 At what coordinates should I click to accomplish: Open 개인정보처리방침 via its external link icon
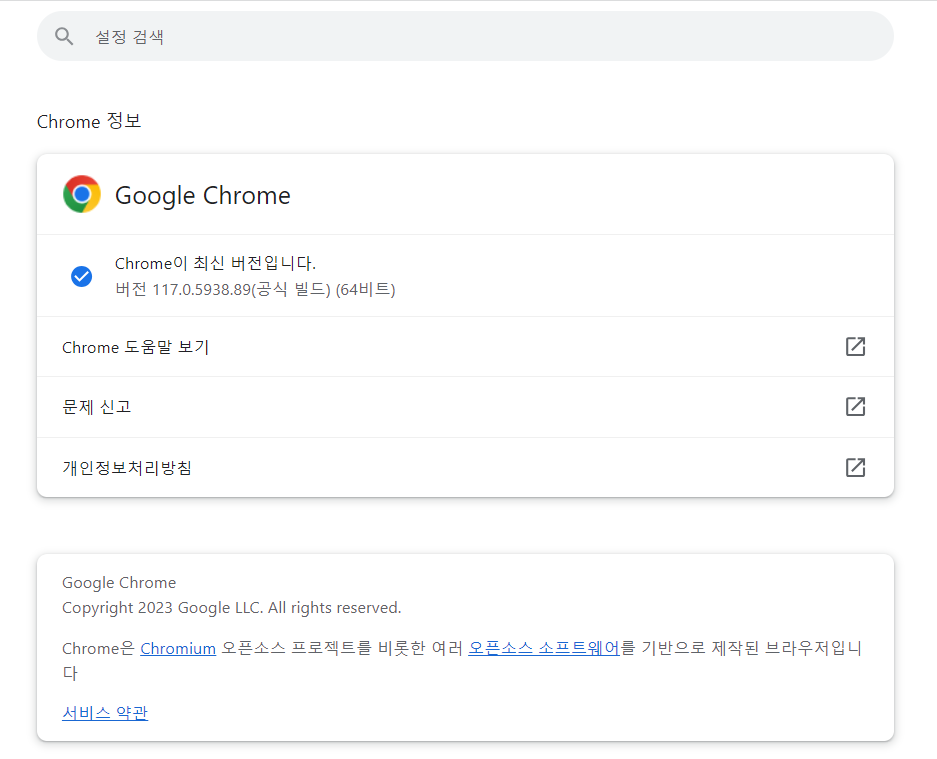click(x=855, y=467)
